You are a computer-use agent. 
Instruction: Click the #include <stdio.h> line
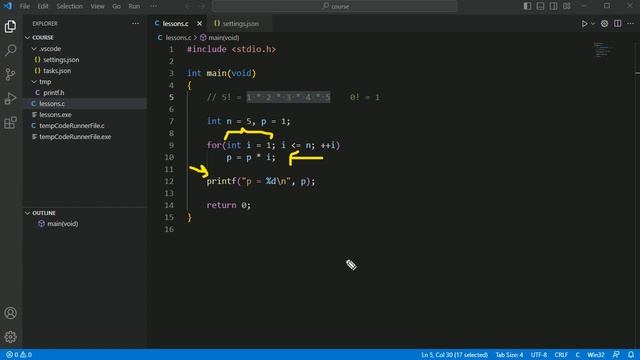[231, 49]
